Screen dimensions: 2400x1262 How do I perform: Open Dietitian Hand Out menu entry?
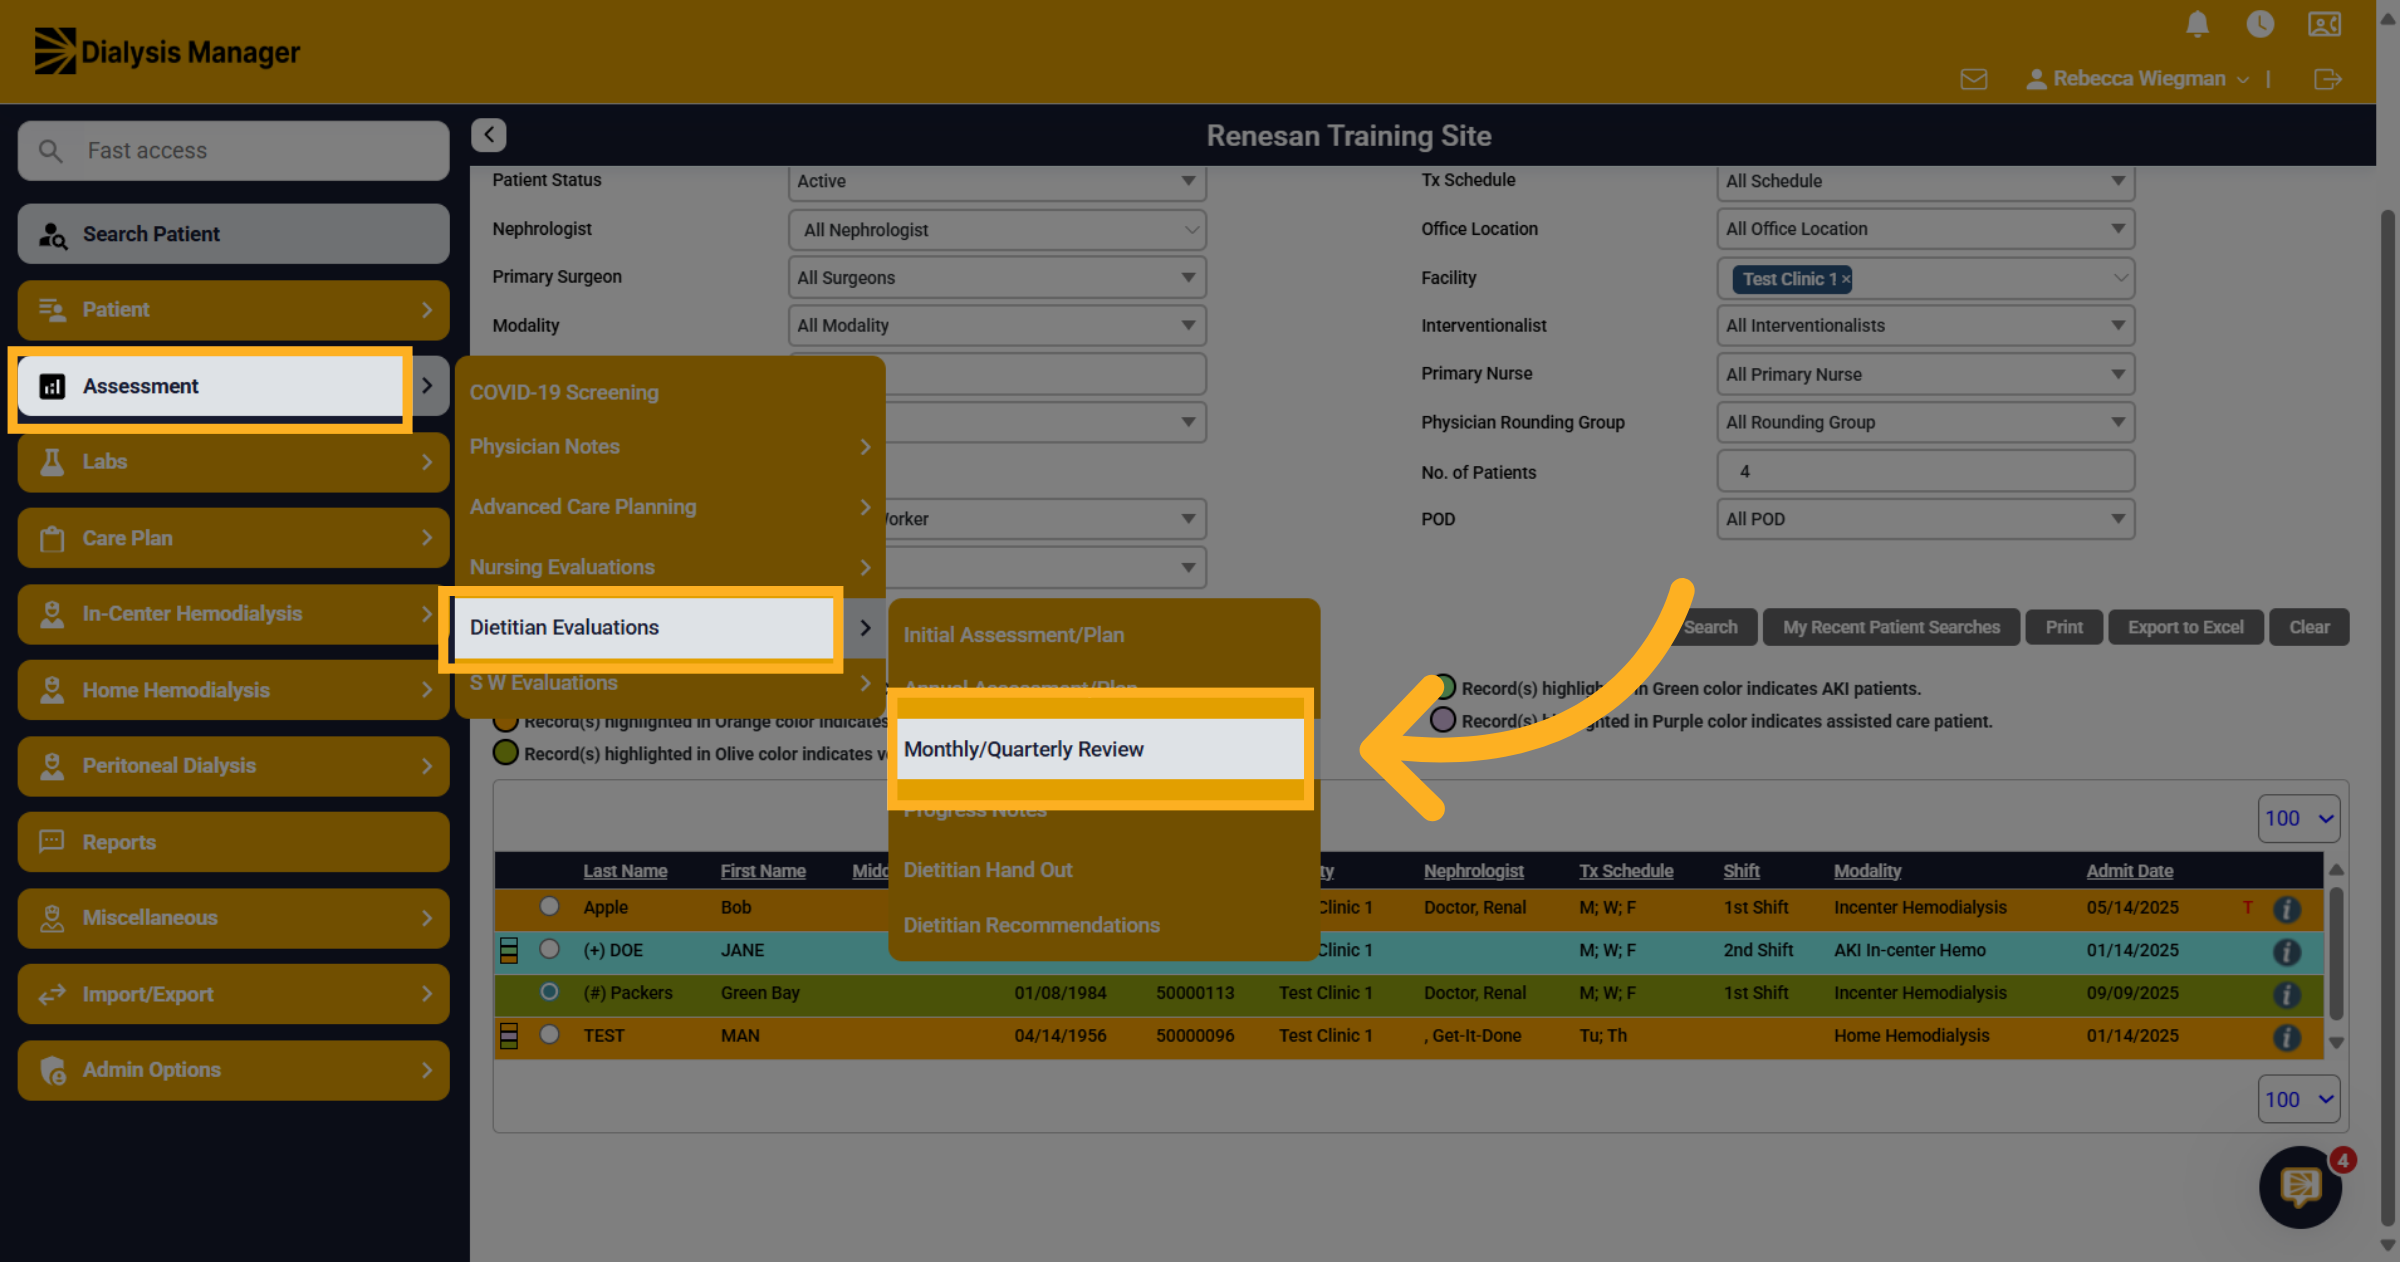pyautogui.click(x=988, y=870)
